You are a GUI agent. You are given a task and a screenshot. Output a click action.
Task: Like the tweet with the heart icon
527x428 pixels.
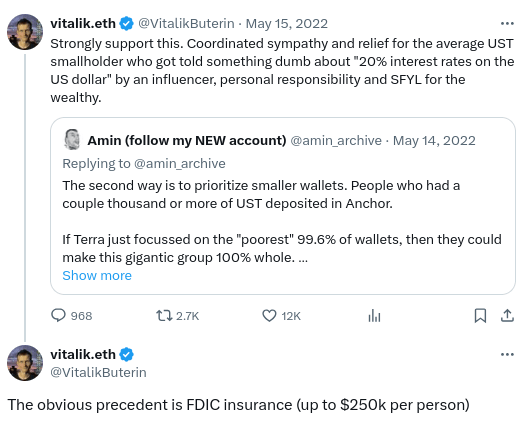(x=269, y=316)
